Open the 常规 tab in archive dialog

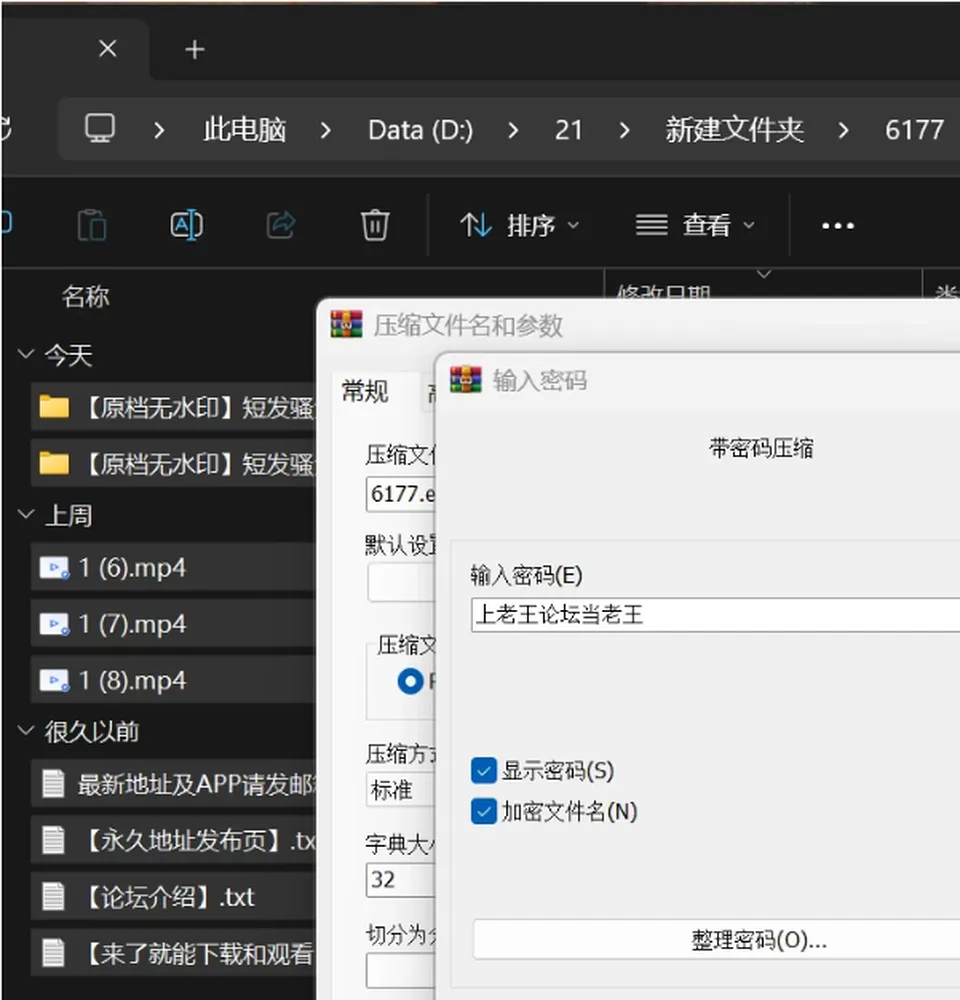tap(365, 391)
